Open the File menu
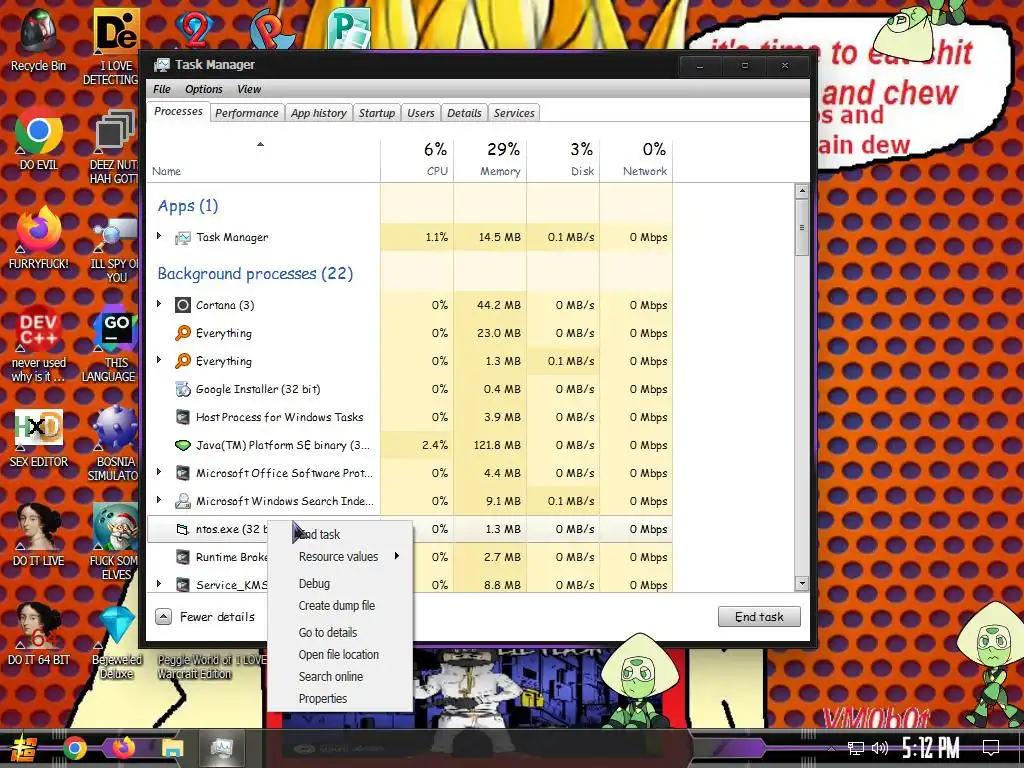 pyautogui.click(x=161, y=89)
